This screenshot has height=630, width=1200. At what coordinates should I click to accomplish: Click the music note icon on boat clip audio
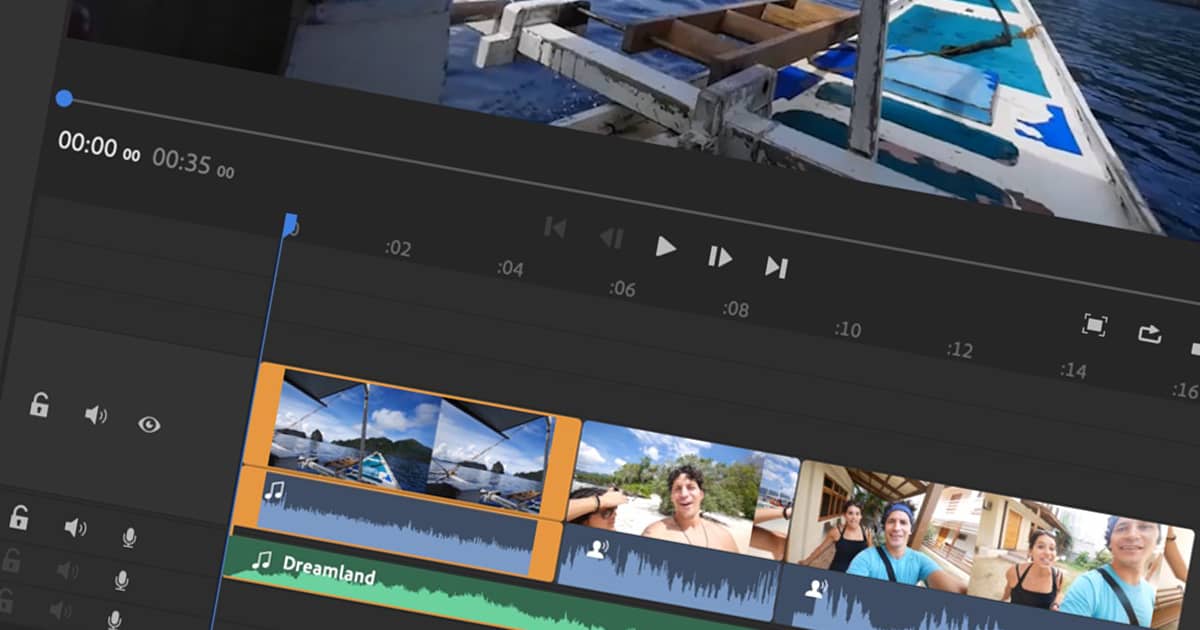[x=274, y=490]
